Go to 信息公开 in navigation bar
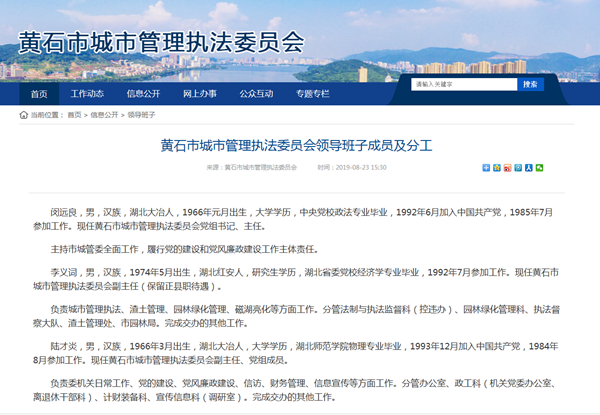600x415 pixels. (x=143, y=94)
